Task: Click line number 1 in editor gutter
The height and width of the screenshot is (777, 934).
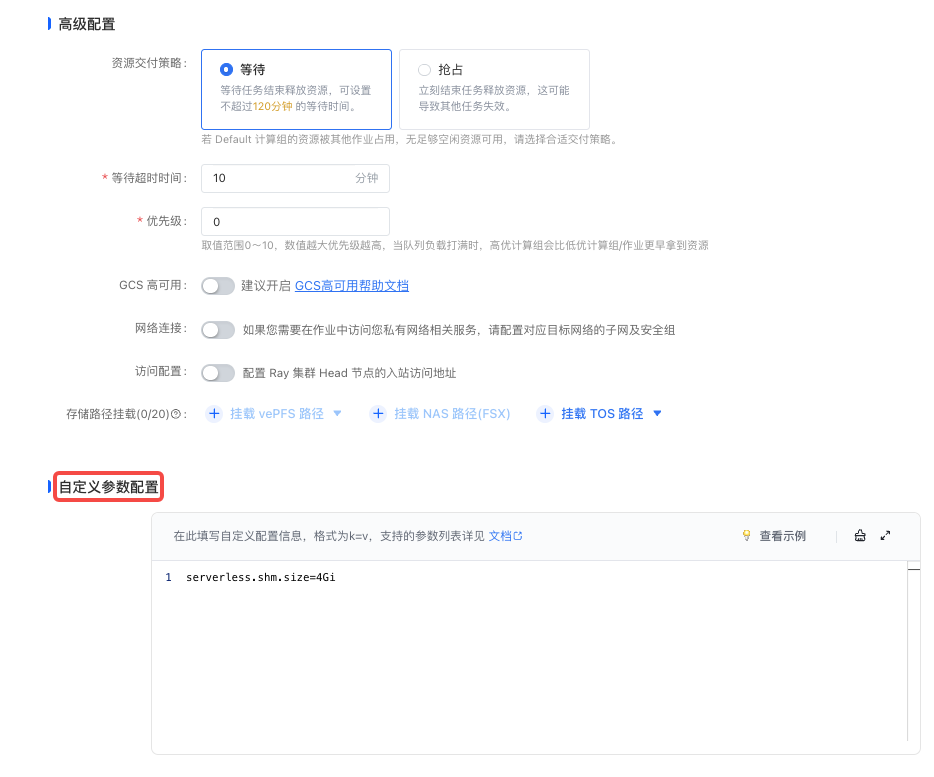Action: pyautogui.click(x=169, y=577)
